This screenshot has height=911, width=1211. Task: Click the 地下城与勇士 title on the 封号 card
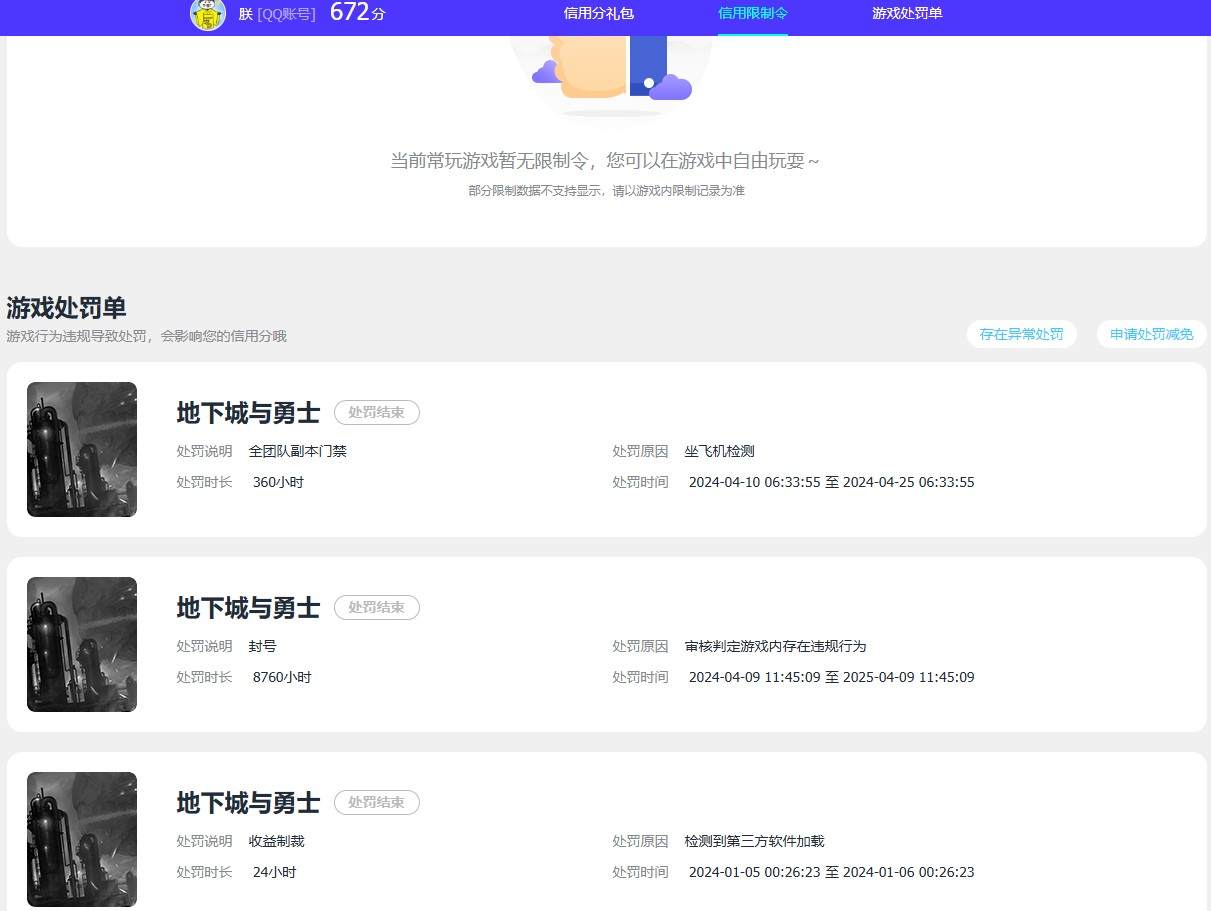coord(248,608)
